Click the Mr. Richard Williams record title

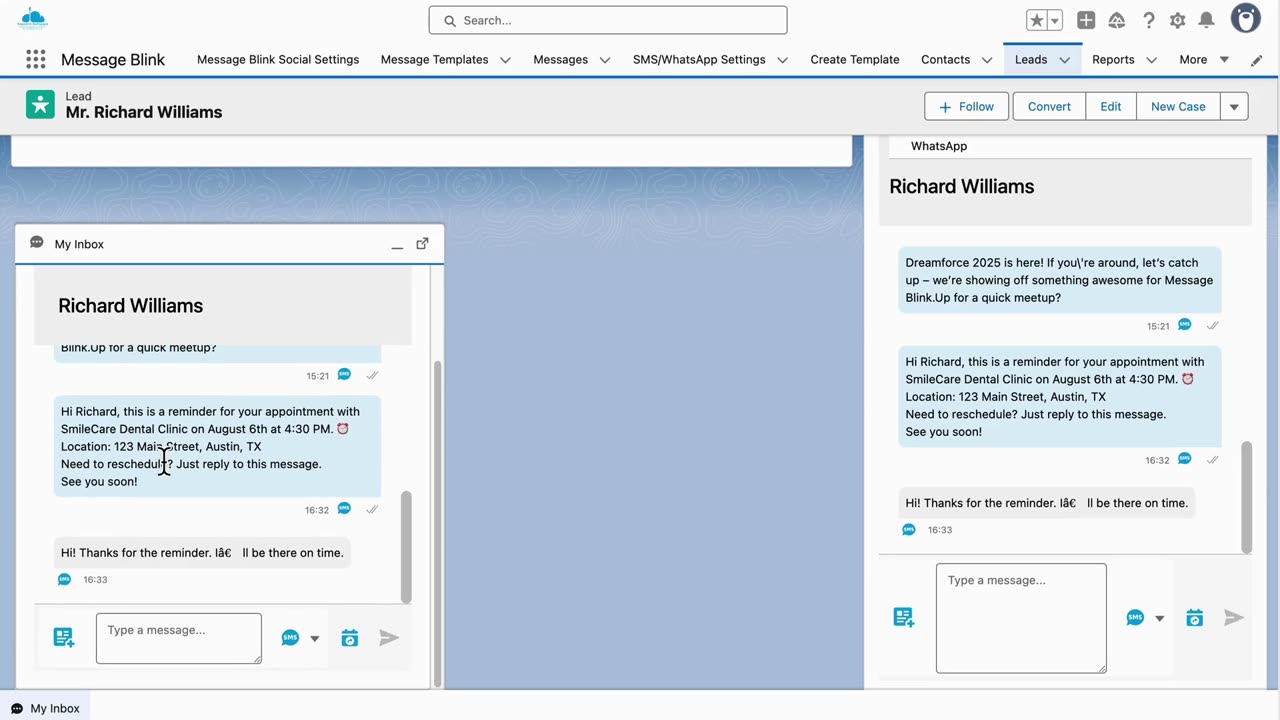coord(144,112)
